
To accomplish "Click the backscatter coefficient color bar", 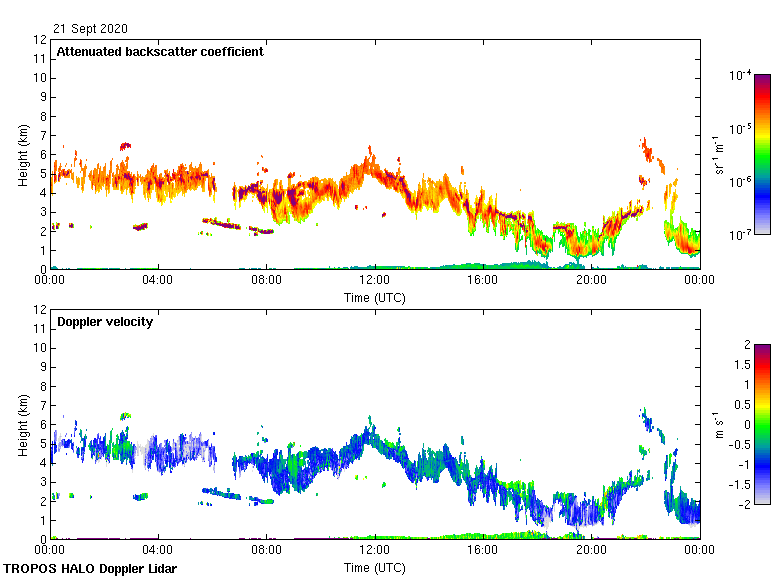I will tap(762, 154).
